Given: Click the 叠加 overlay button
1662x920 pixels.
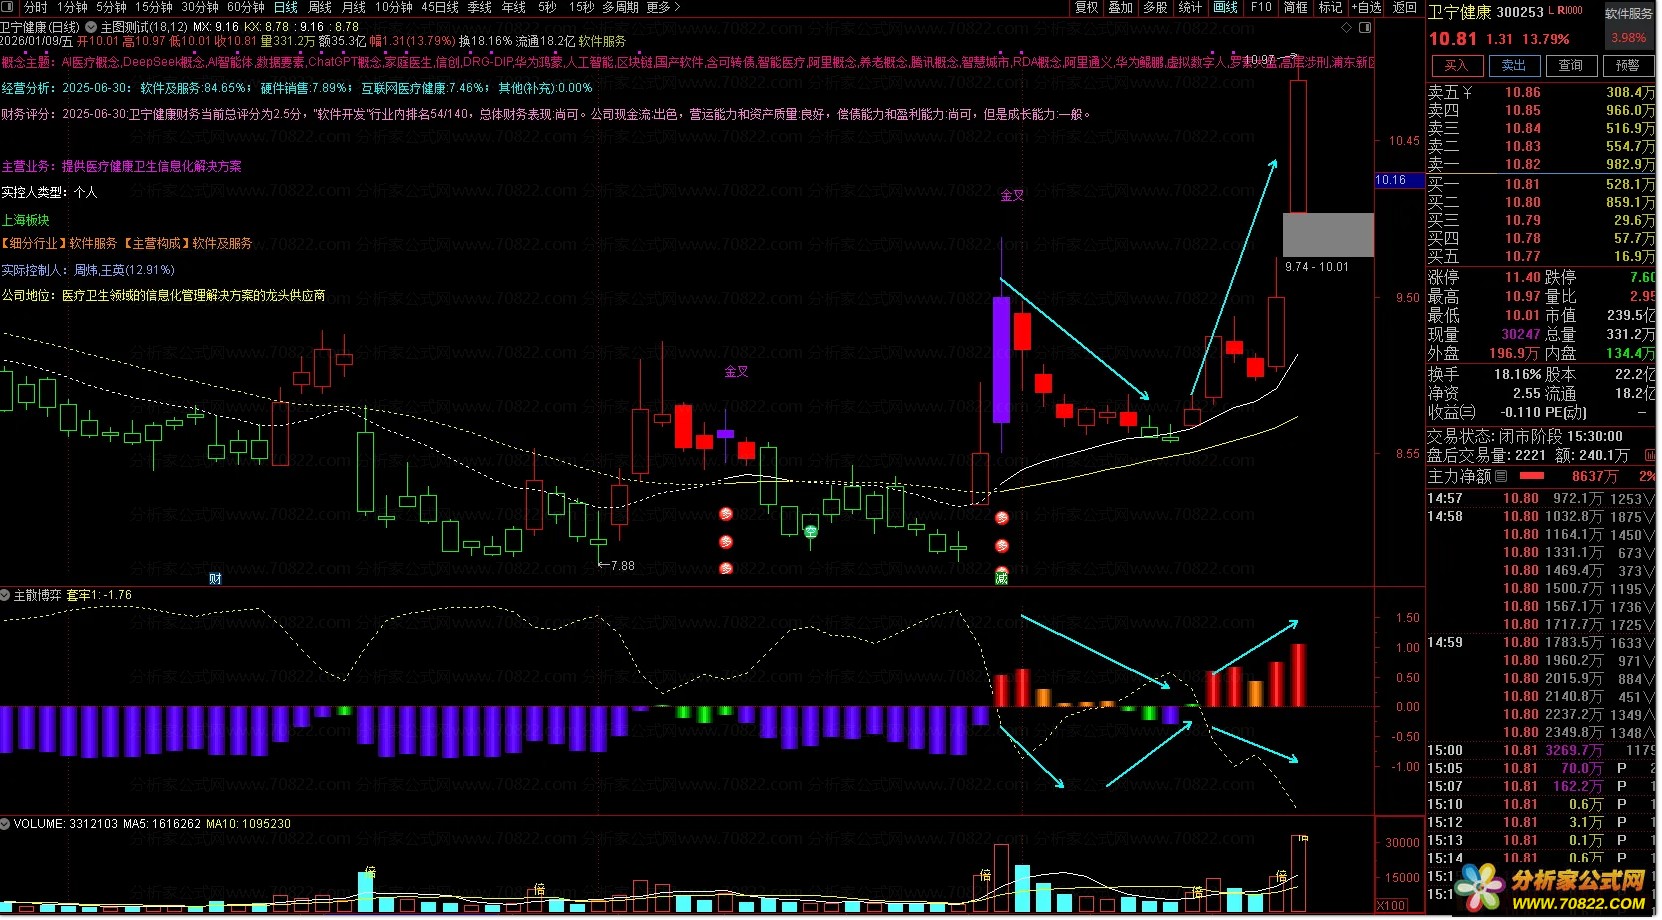Looking at the screenshot, I should [1121, 7].
